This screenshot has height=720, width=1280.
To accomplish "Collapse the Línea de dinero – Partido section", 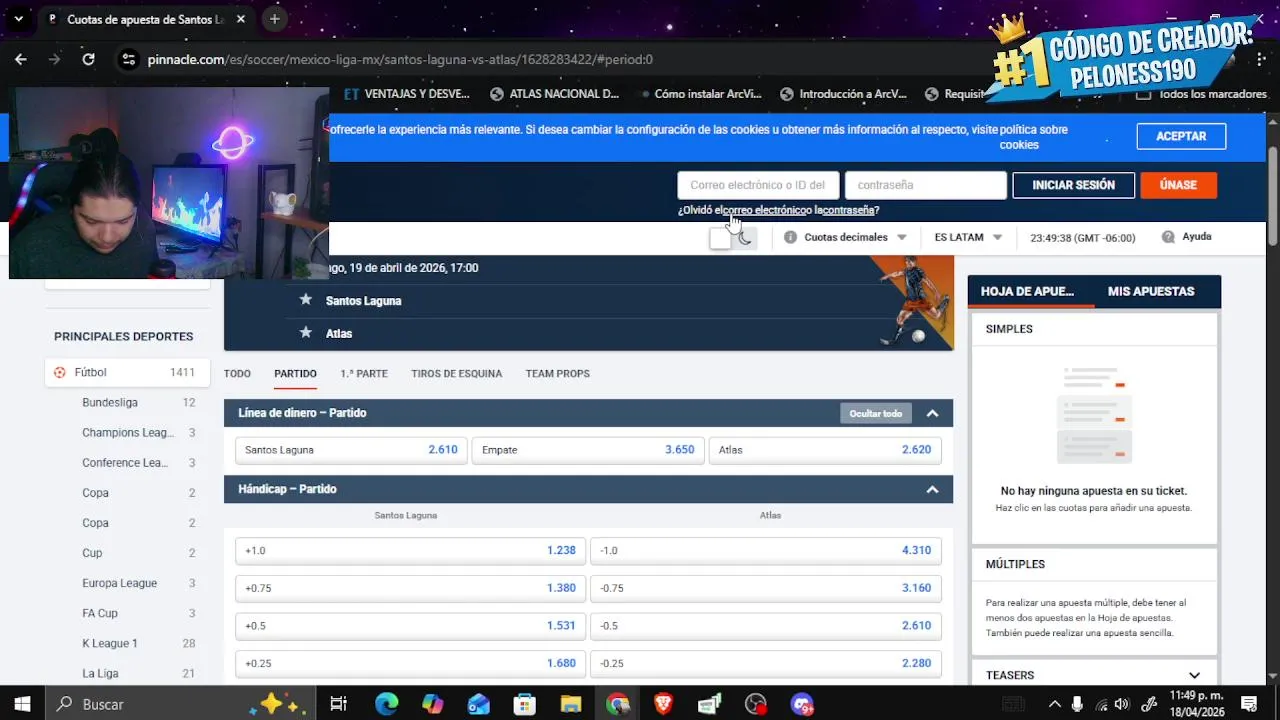I will [932, 413].
